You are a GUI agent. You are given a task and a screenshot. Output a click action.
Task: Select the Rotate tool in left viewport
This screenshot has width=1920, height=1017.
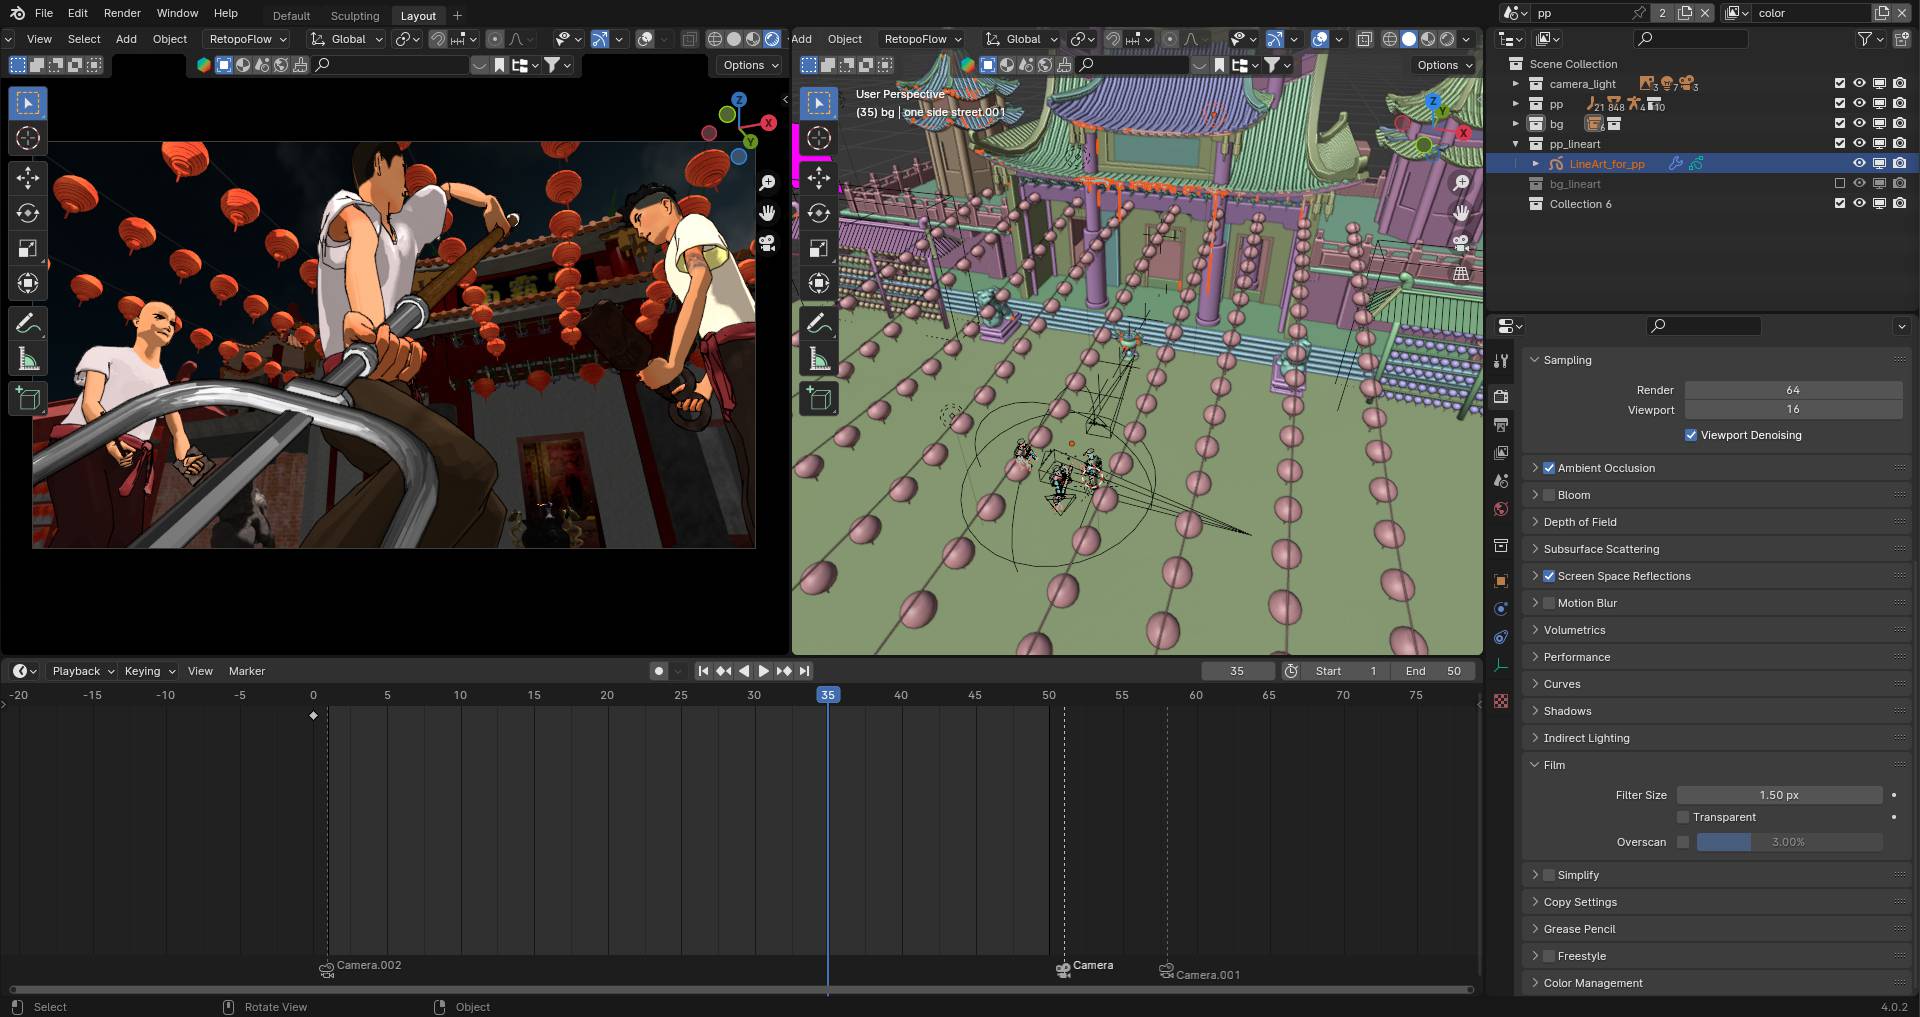point(28,213)
